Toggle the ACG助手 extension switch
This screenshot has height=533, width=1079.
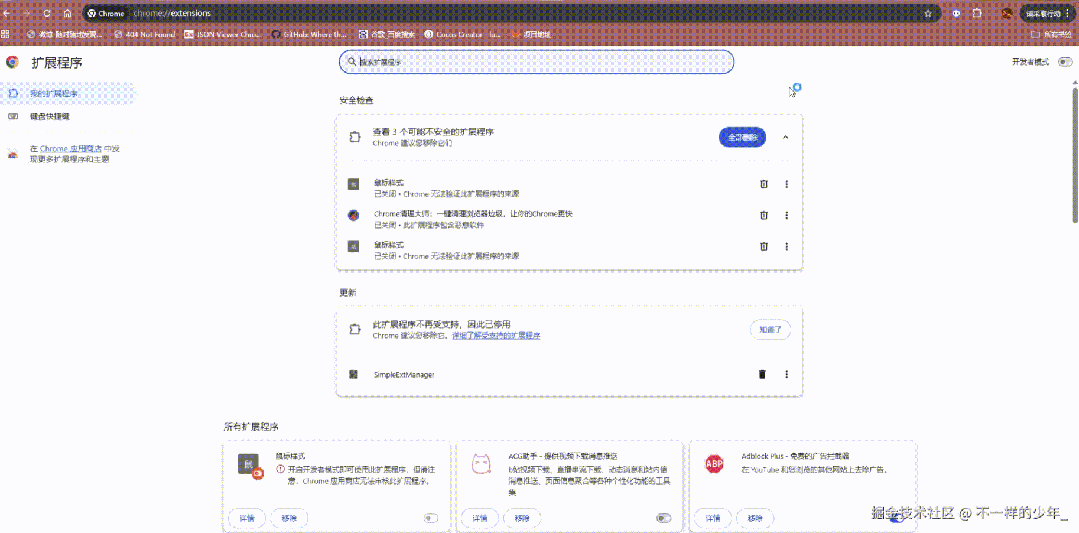(664, 518)
